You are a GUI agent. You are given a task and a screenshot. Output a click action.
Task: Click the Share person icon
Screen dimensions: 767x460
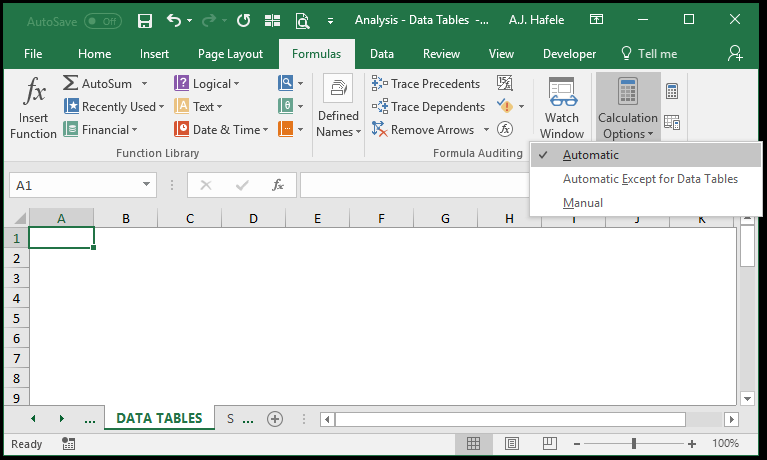735,53
